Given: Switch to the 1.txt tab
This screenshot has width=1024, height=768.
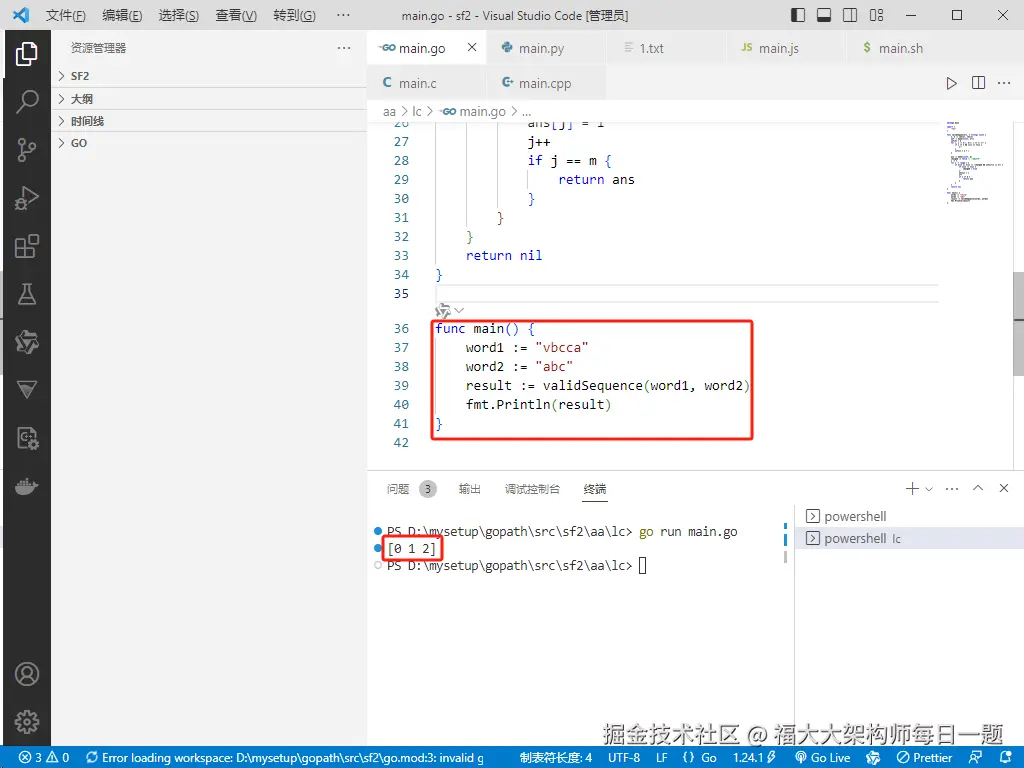Looking at the screenshot, I should pyautogui.click(x=666, y=48).
